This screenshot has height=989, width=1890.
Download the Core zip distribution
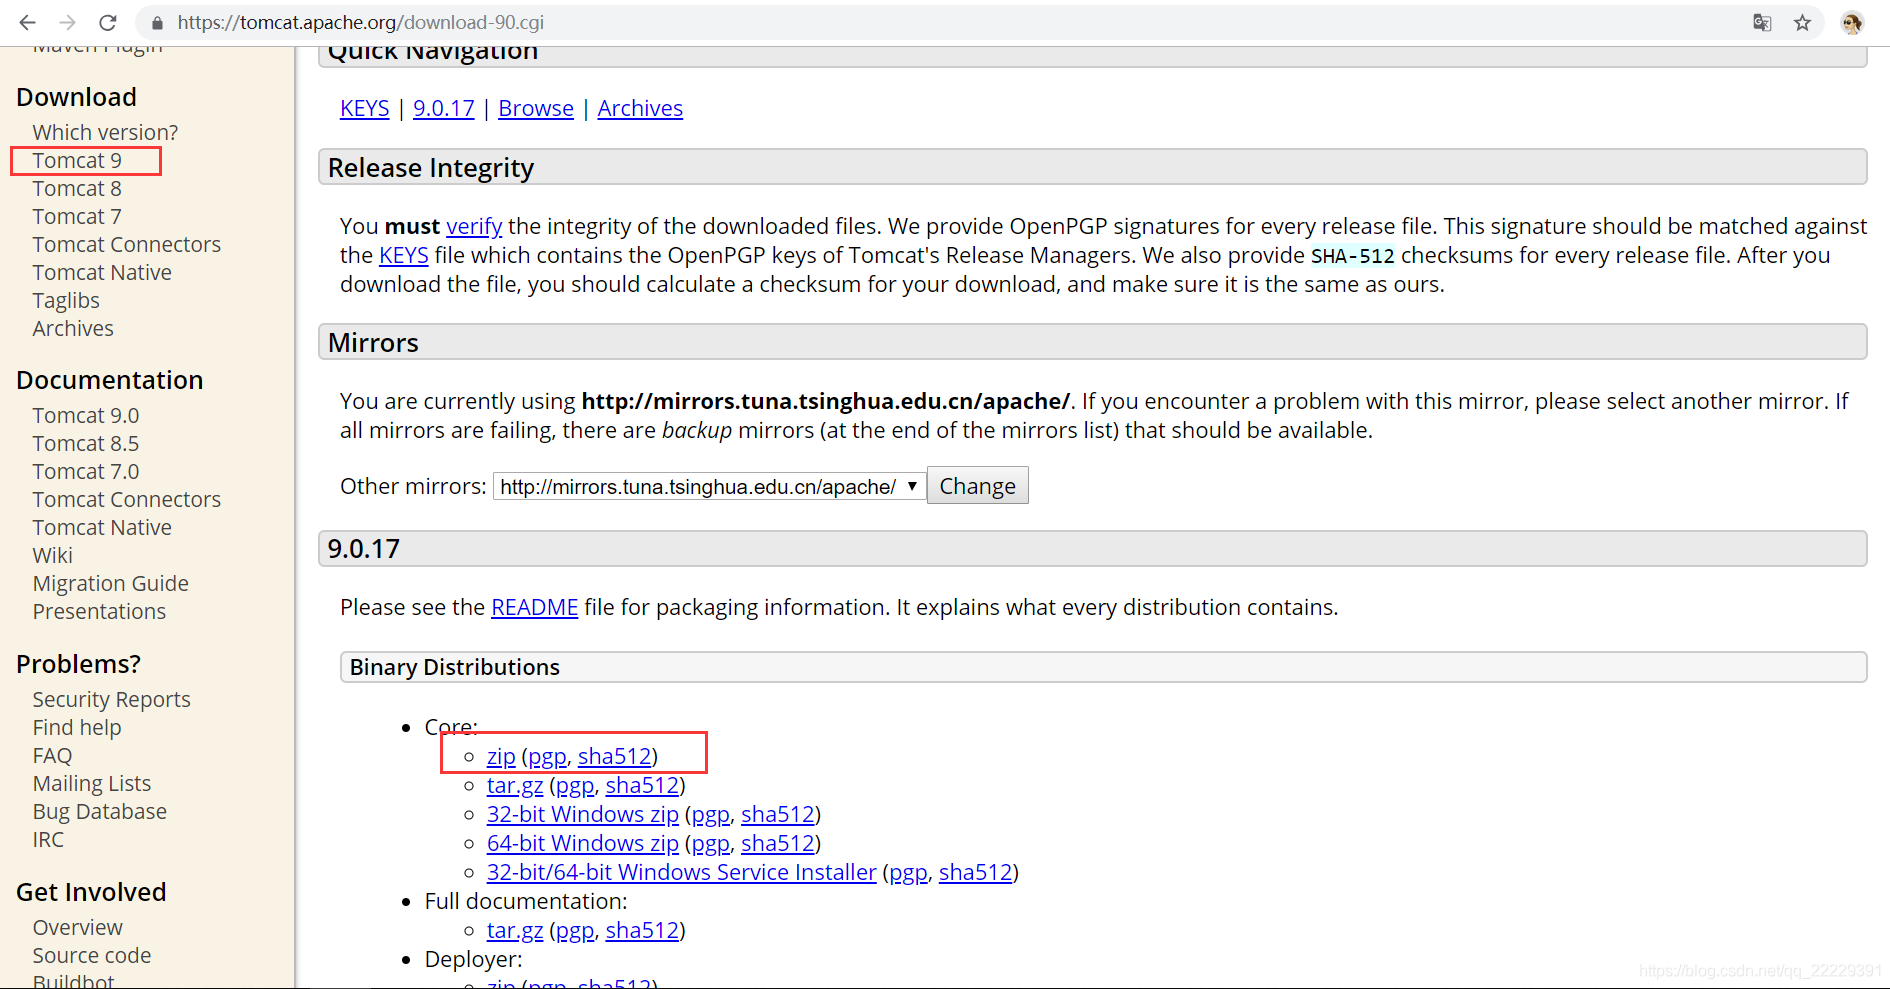(501, 756)
